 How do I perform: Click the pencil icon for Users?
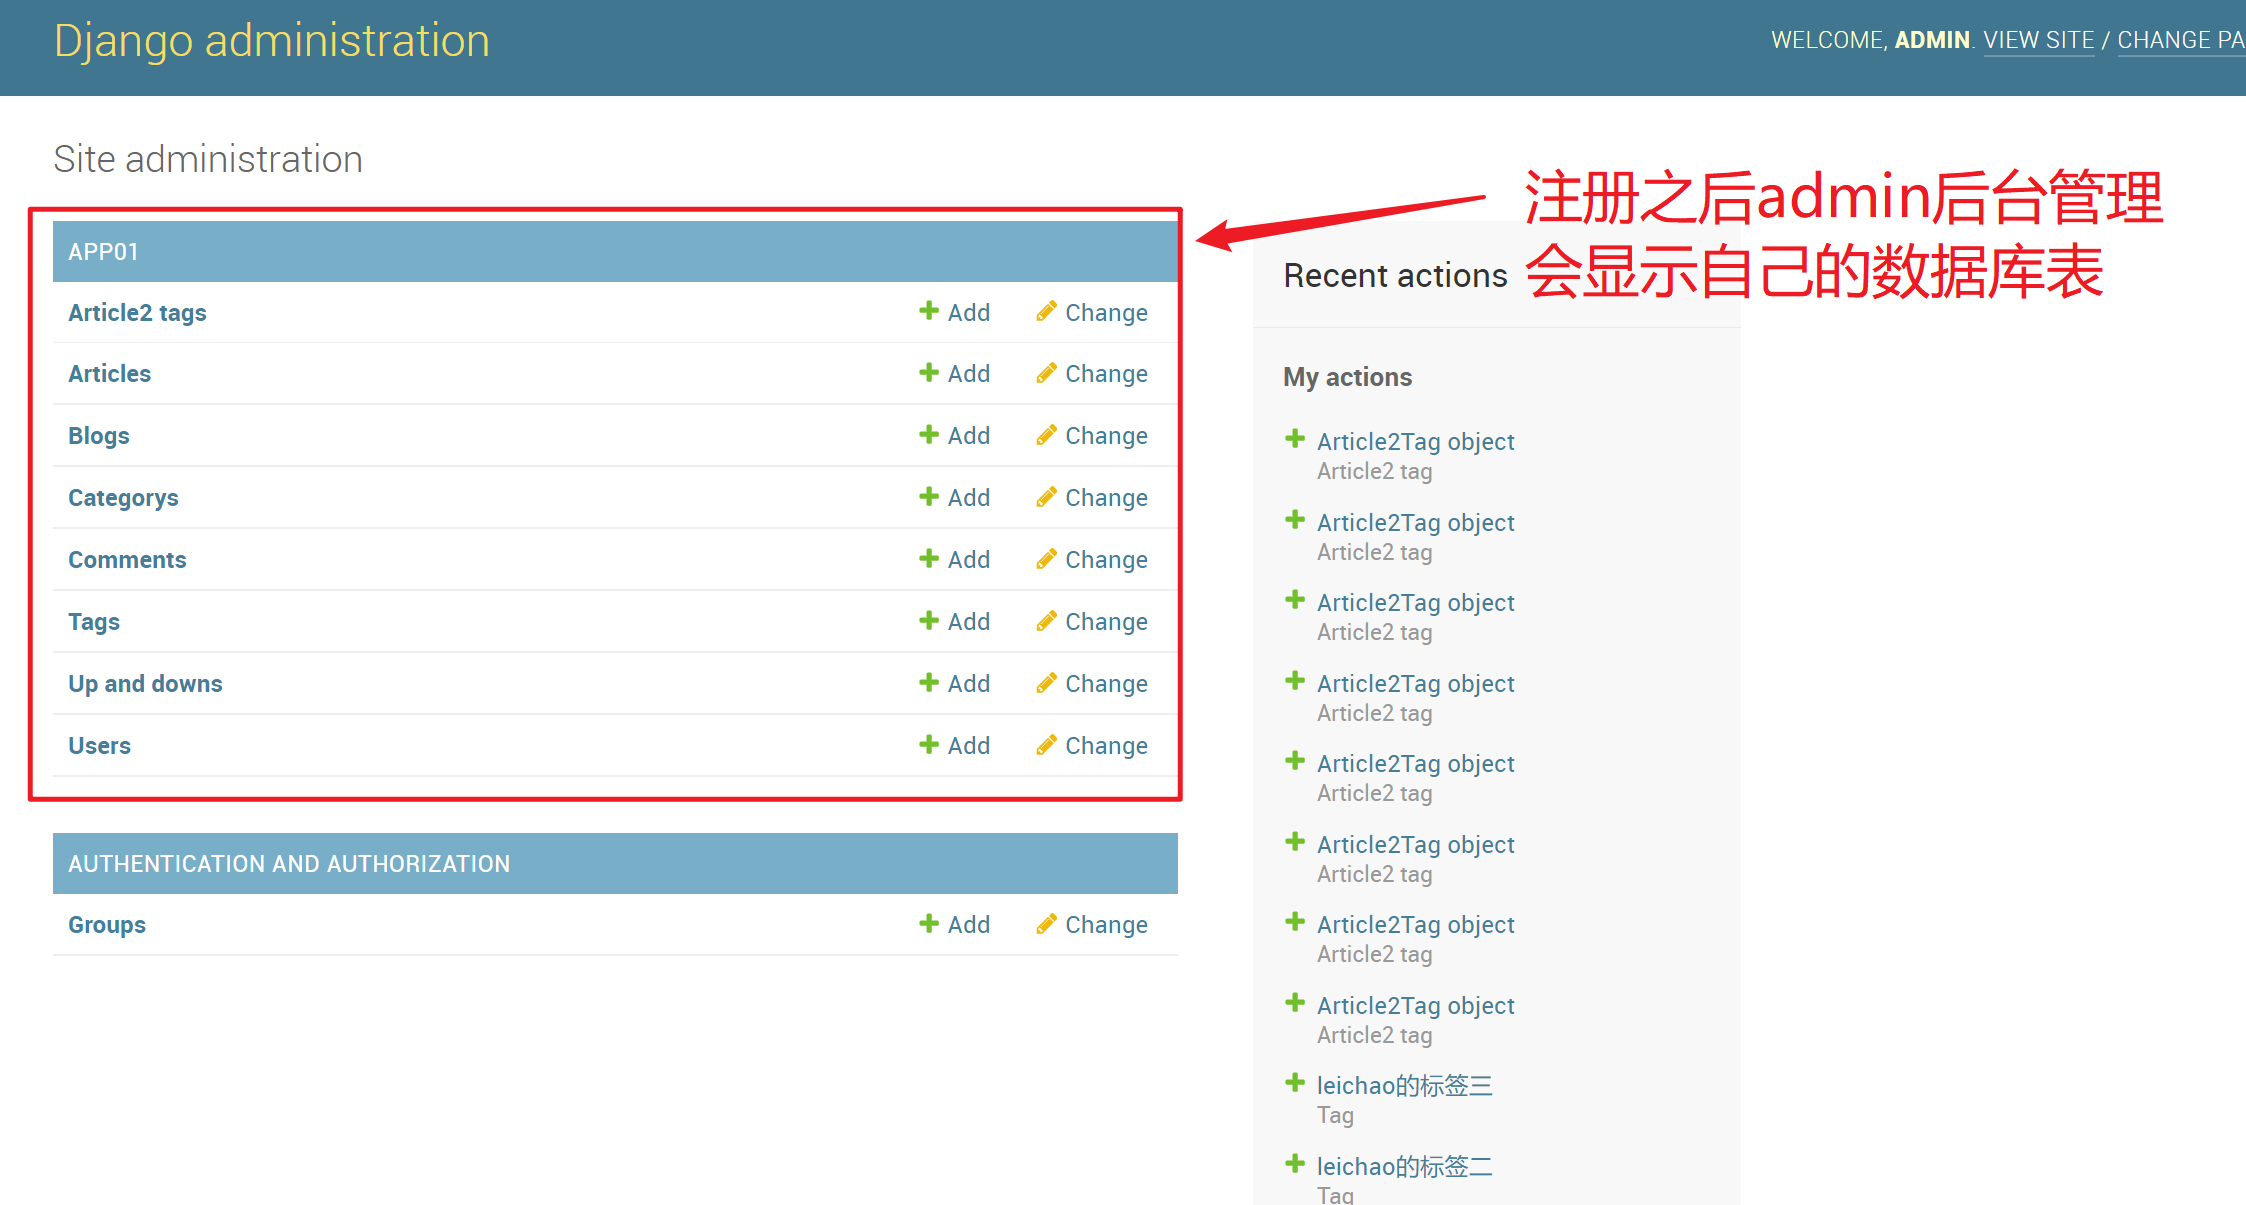1046,746
